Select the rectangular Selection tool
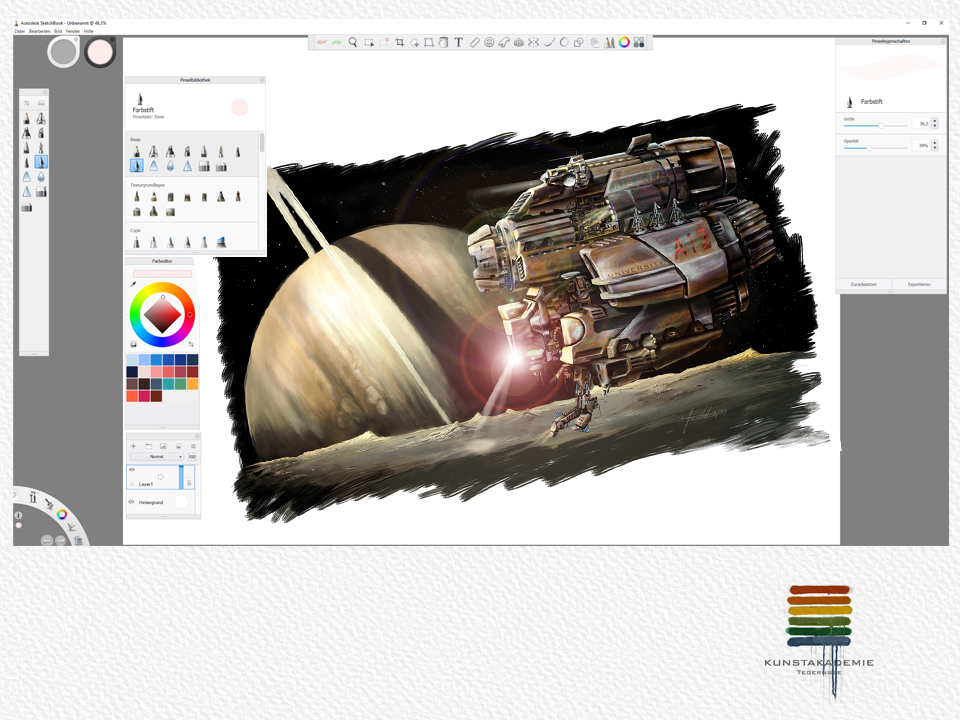 click(369, 42)
